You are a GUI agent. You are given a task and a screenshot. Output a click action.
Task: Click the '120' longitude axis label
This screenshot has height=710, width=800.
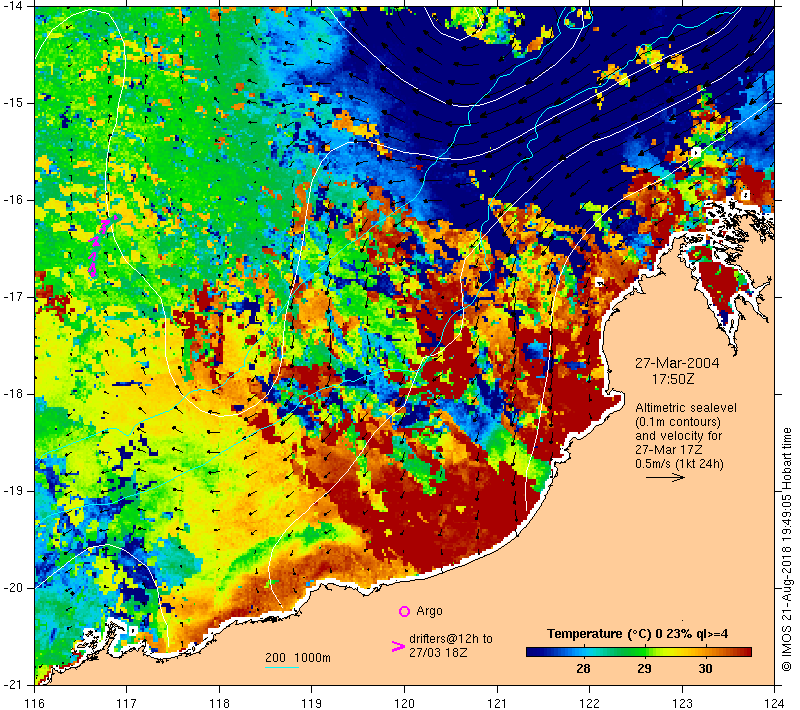pos(404,703)
